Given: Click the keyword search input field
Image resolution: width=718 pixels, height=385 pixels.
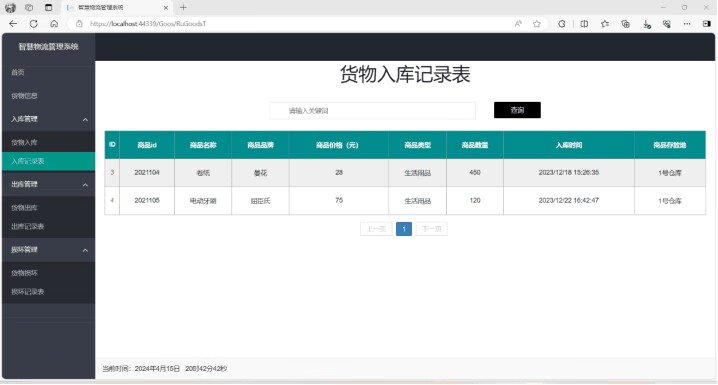Looking at the screenshot, I should (373, 111).
